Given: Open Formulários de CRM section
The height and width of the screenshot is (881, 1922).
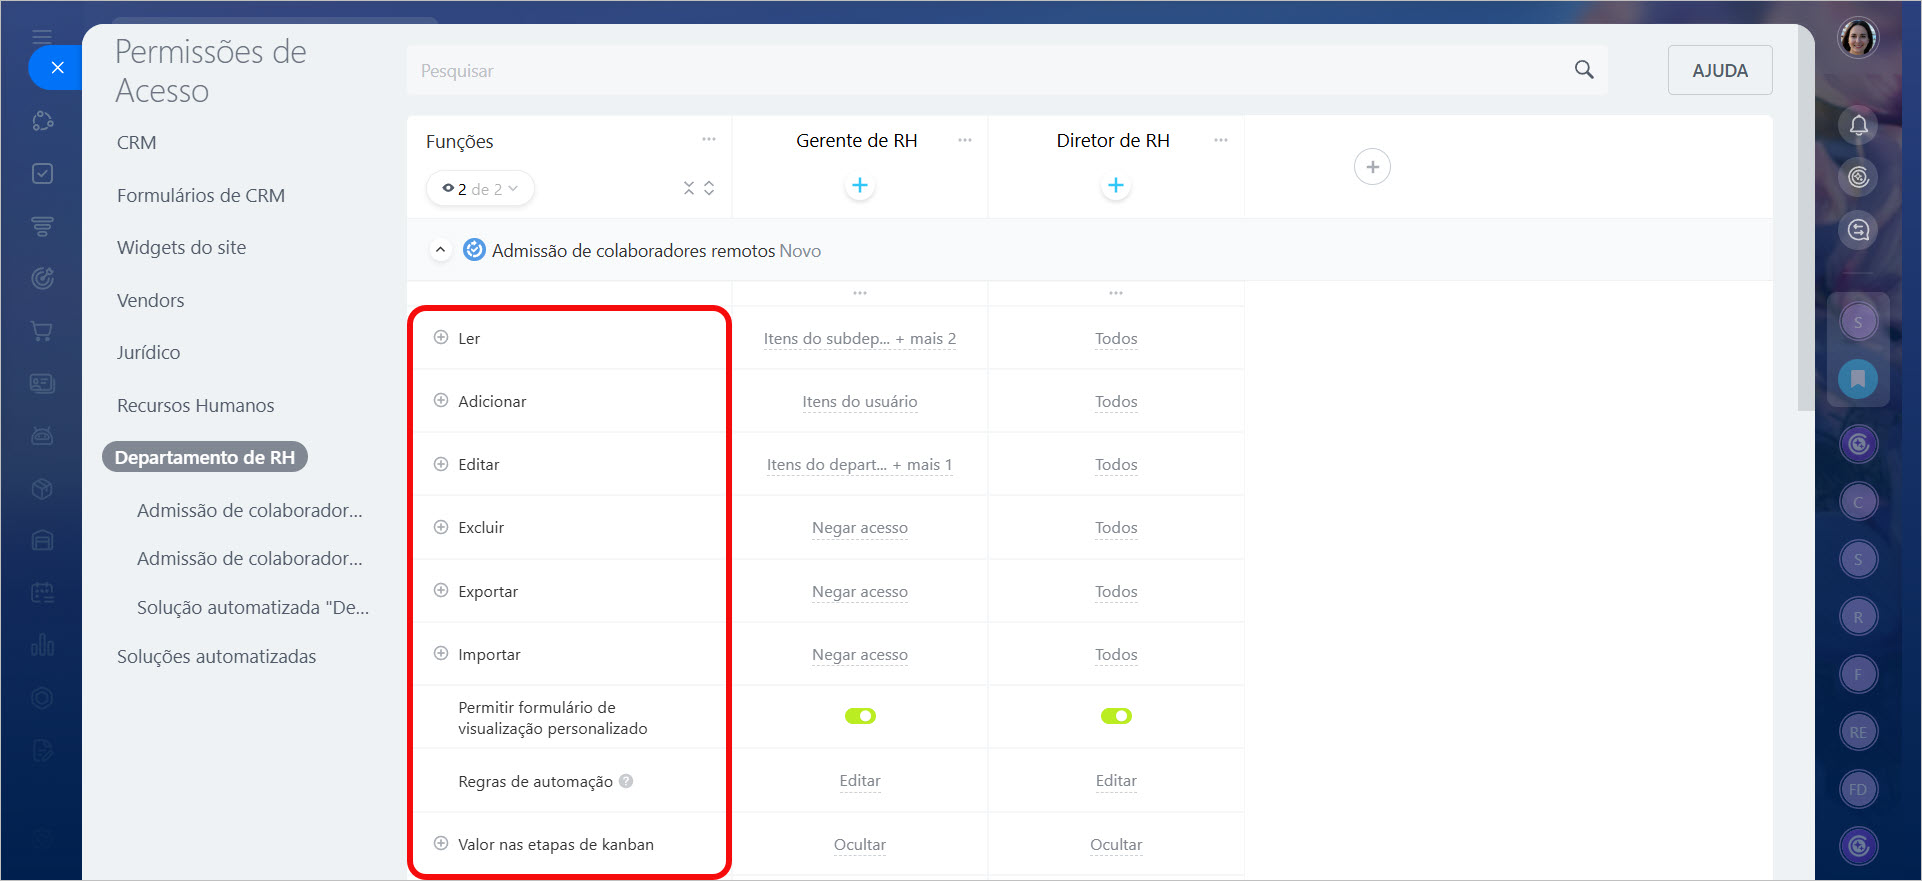Looking at the screenshot, I should click(x=201, y=195).
